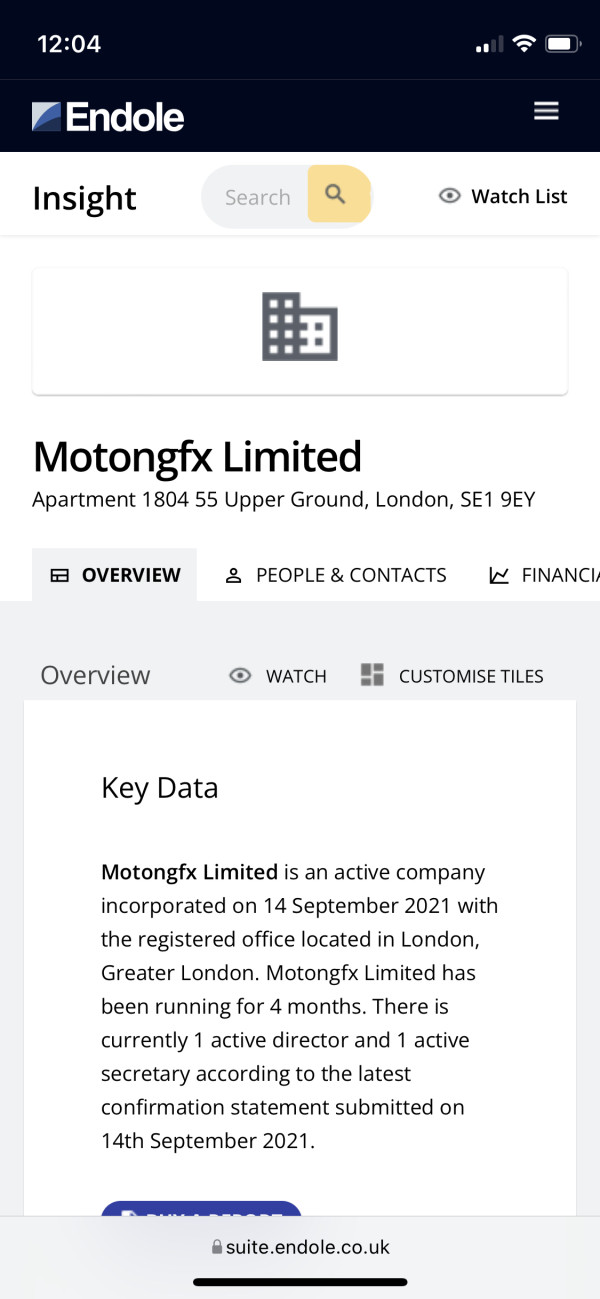The height and width of the screenshot is (1299, 600).
Task: Open the hamburger menu
Action: 546,111
